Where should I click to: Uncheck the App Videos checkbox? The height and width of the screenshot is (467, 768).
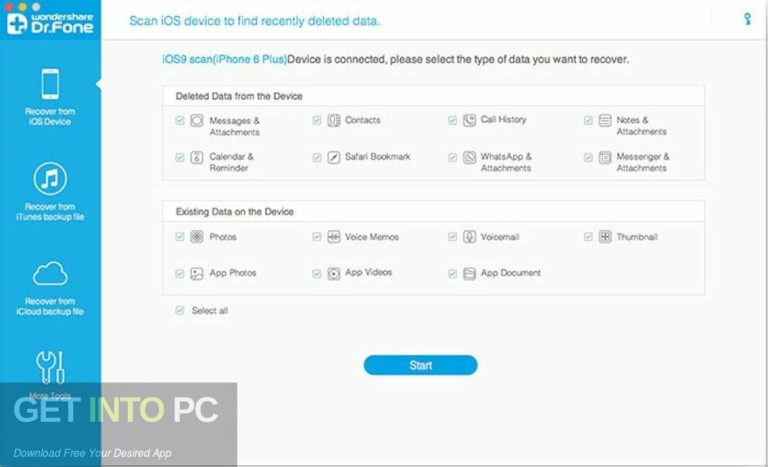point(316,273)
